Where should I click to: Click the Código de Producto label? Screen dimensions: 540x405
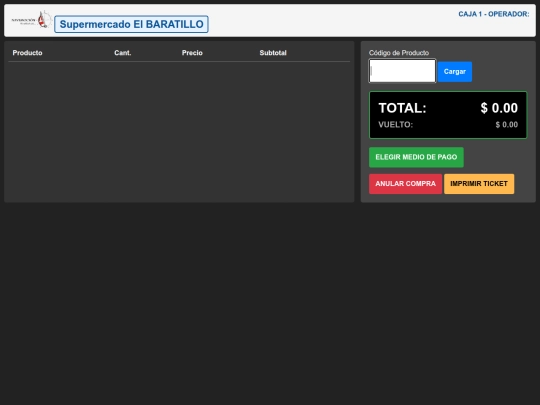point(399,53)
